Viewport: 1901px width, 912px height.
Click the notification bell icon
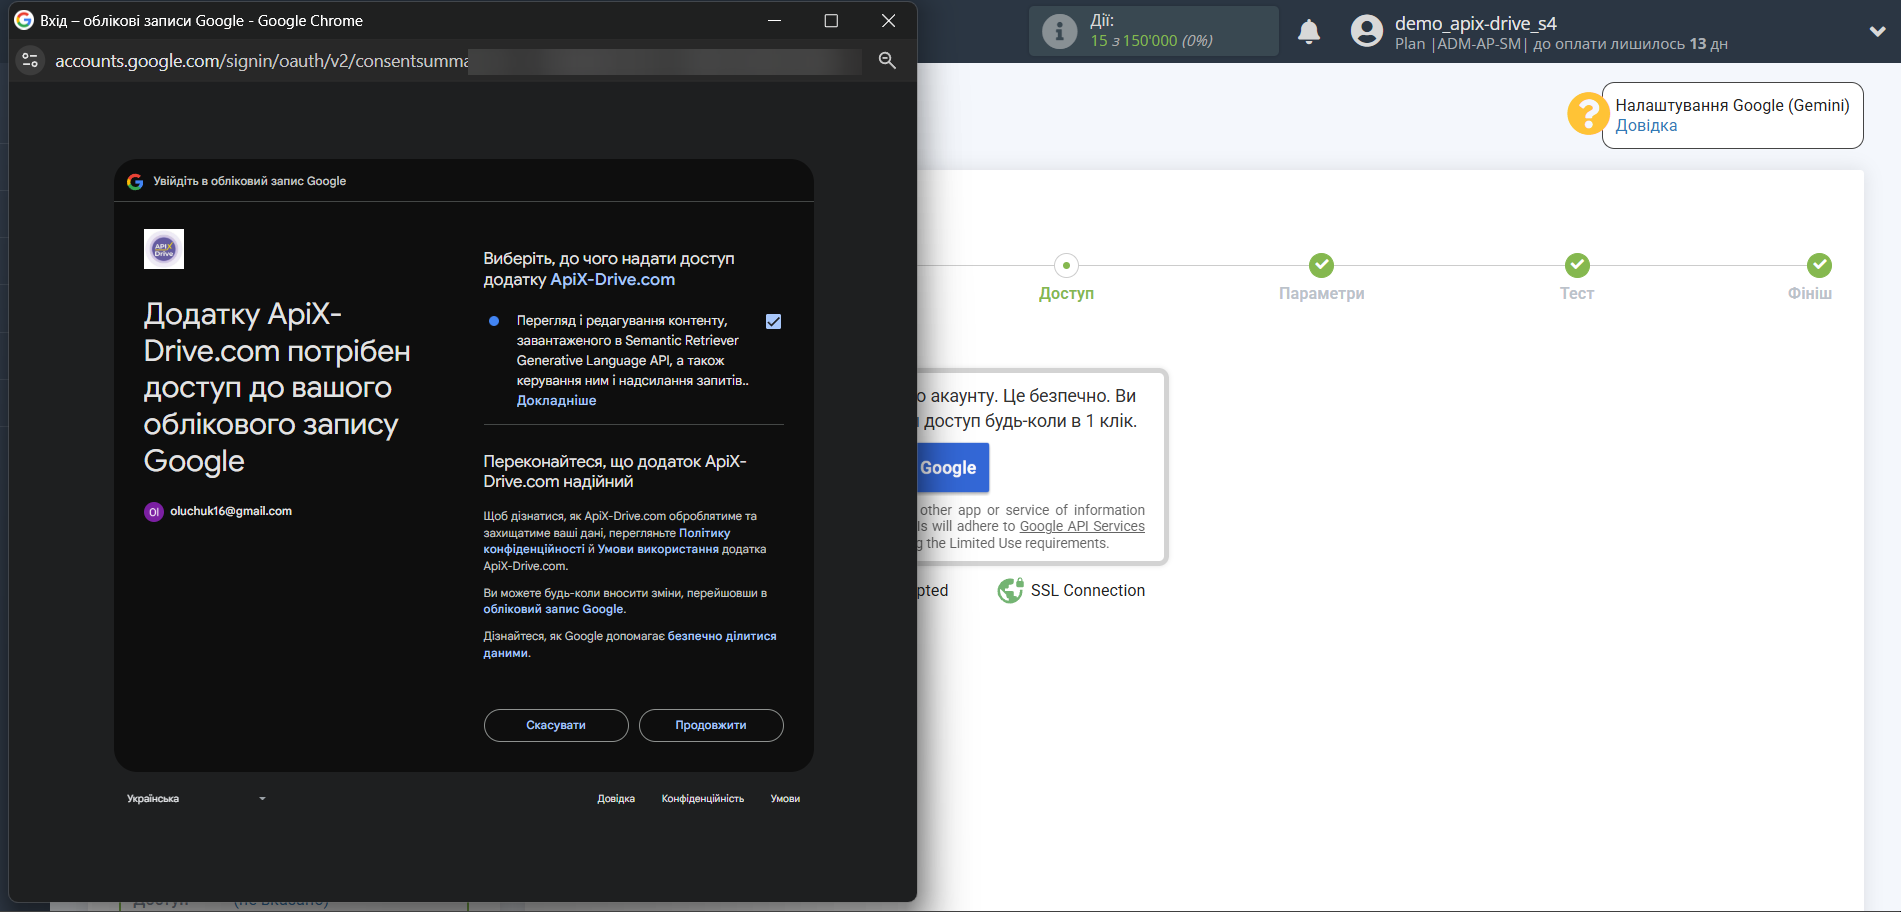(x=1308, y=32)
